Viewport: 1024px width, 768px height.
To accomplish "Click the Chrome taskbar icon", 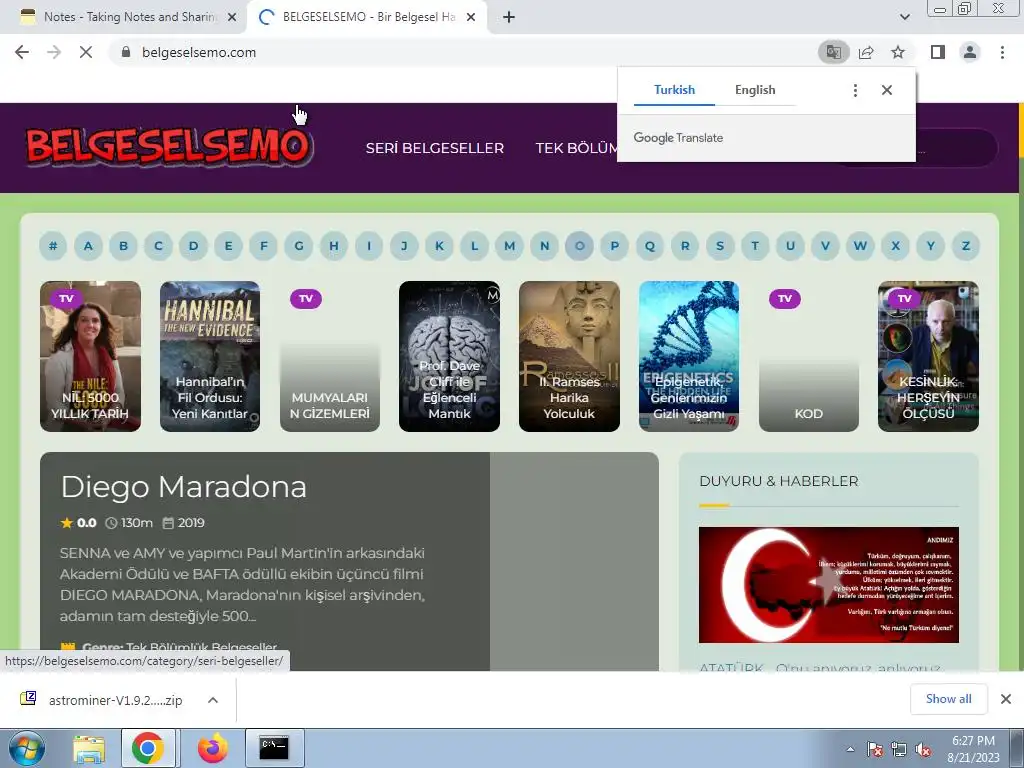I will tap(148, 748).
